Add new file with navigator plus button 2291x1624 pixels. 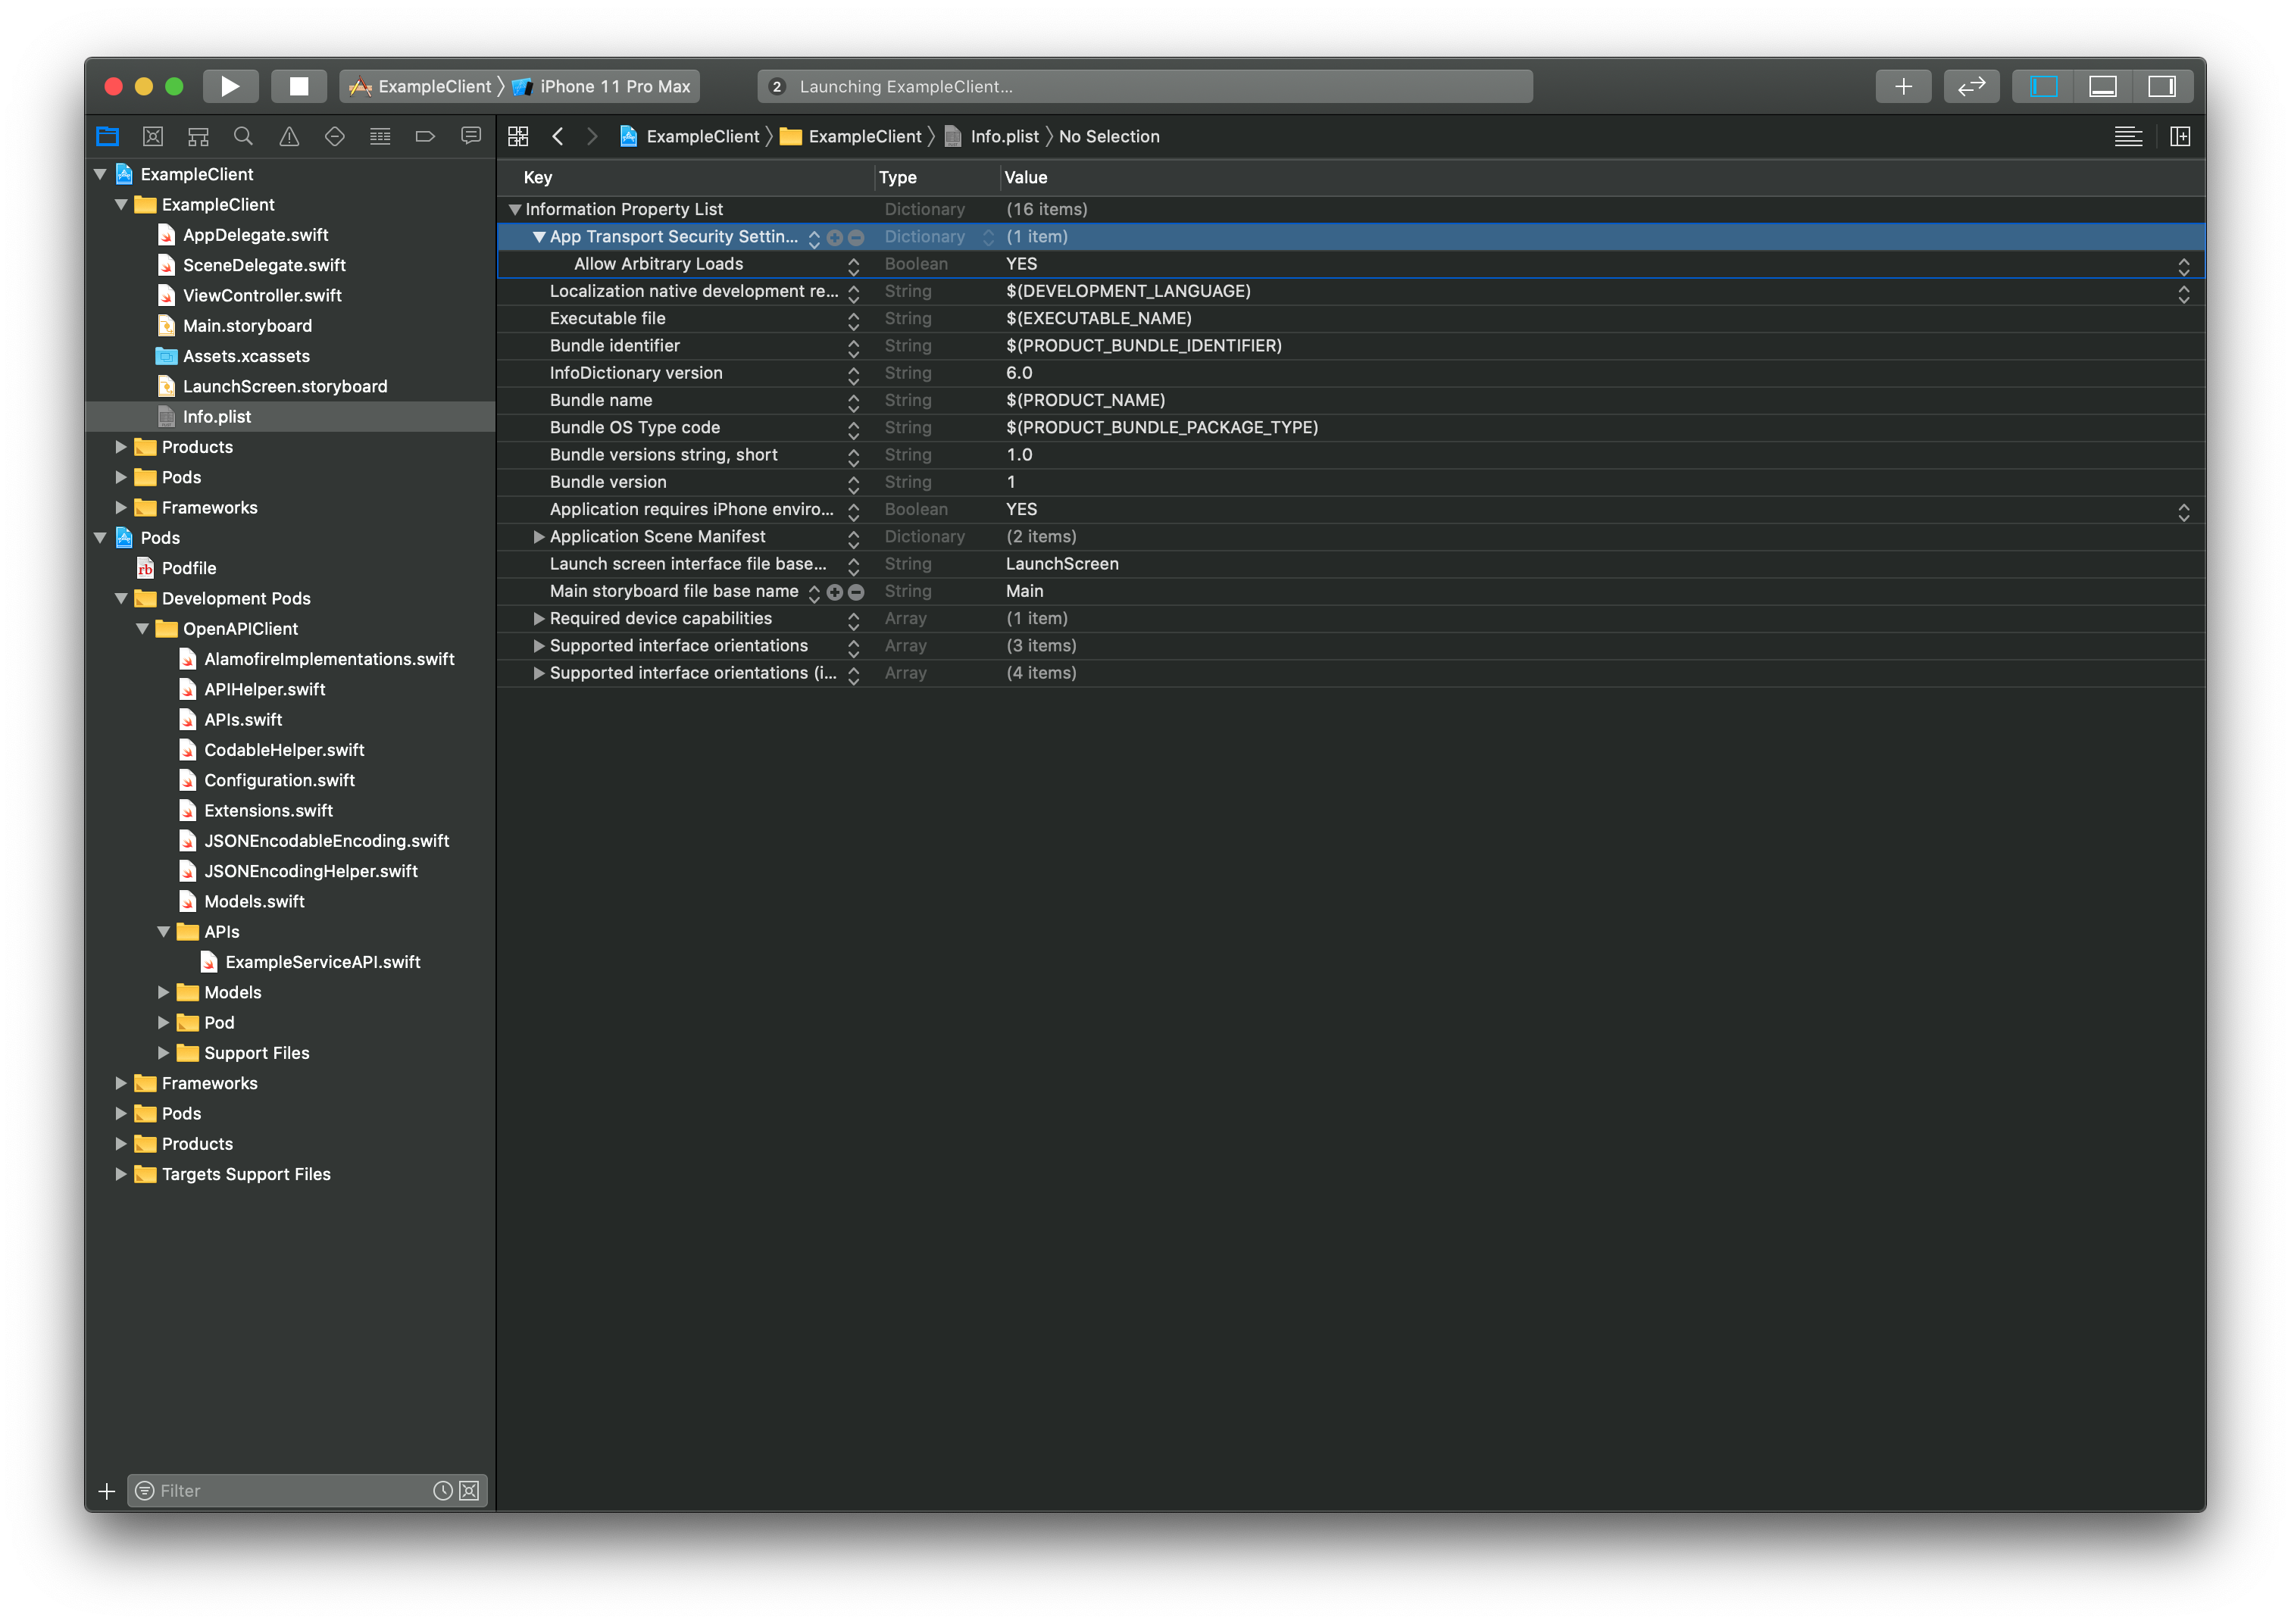click(x=107, y=1491)
